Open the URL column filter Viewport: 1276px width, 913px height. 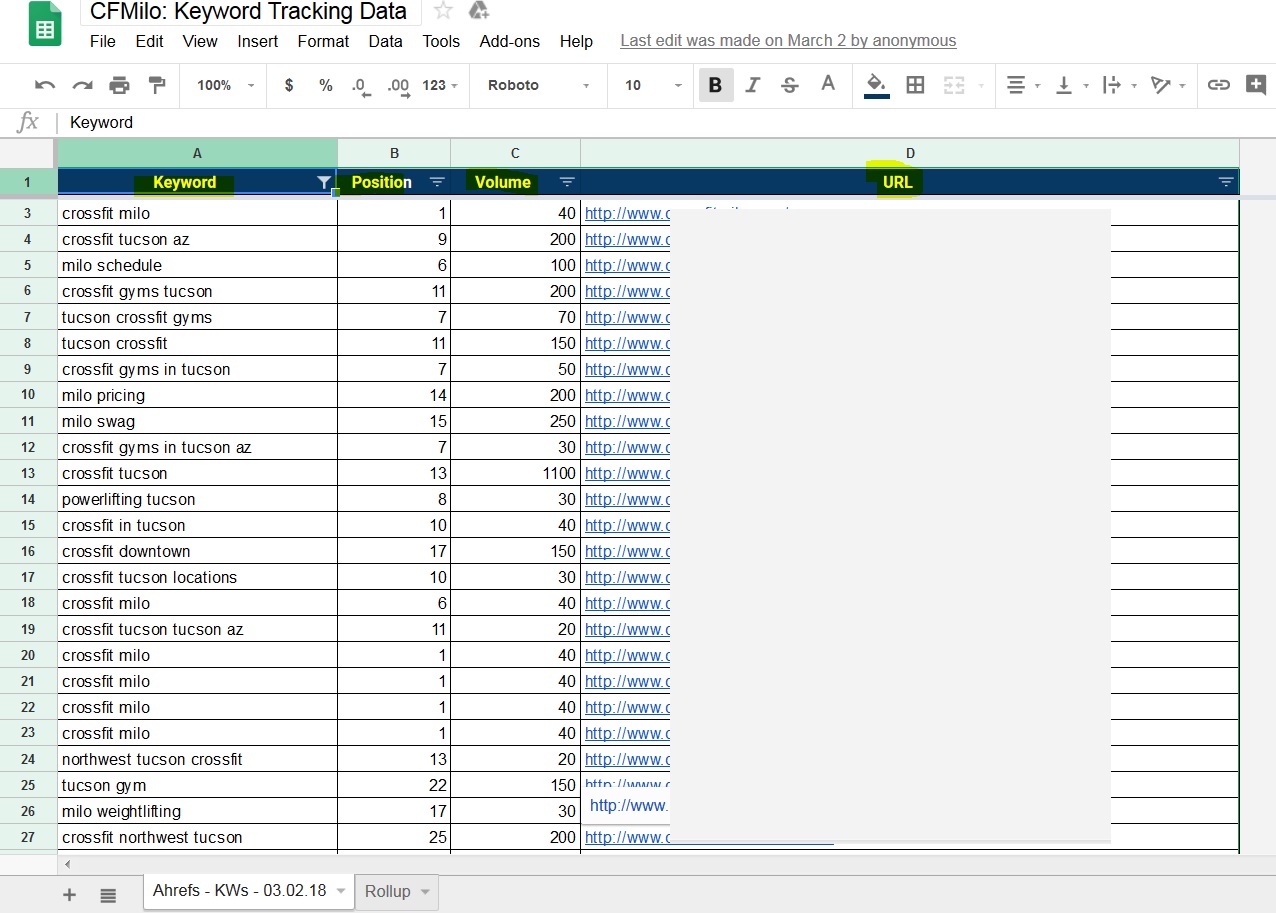(x=1226, y=182)
